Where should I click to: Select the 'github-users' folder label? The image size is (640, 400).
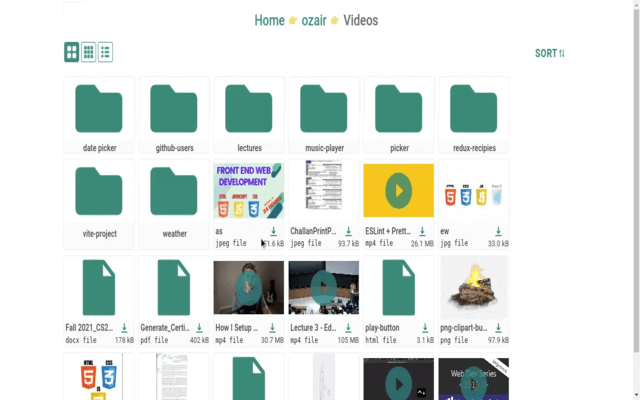pyautogui.click(x=175, y=148)
